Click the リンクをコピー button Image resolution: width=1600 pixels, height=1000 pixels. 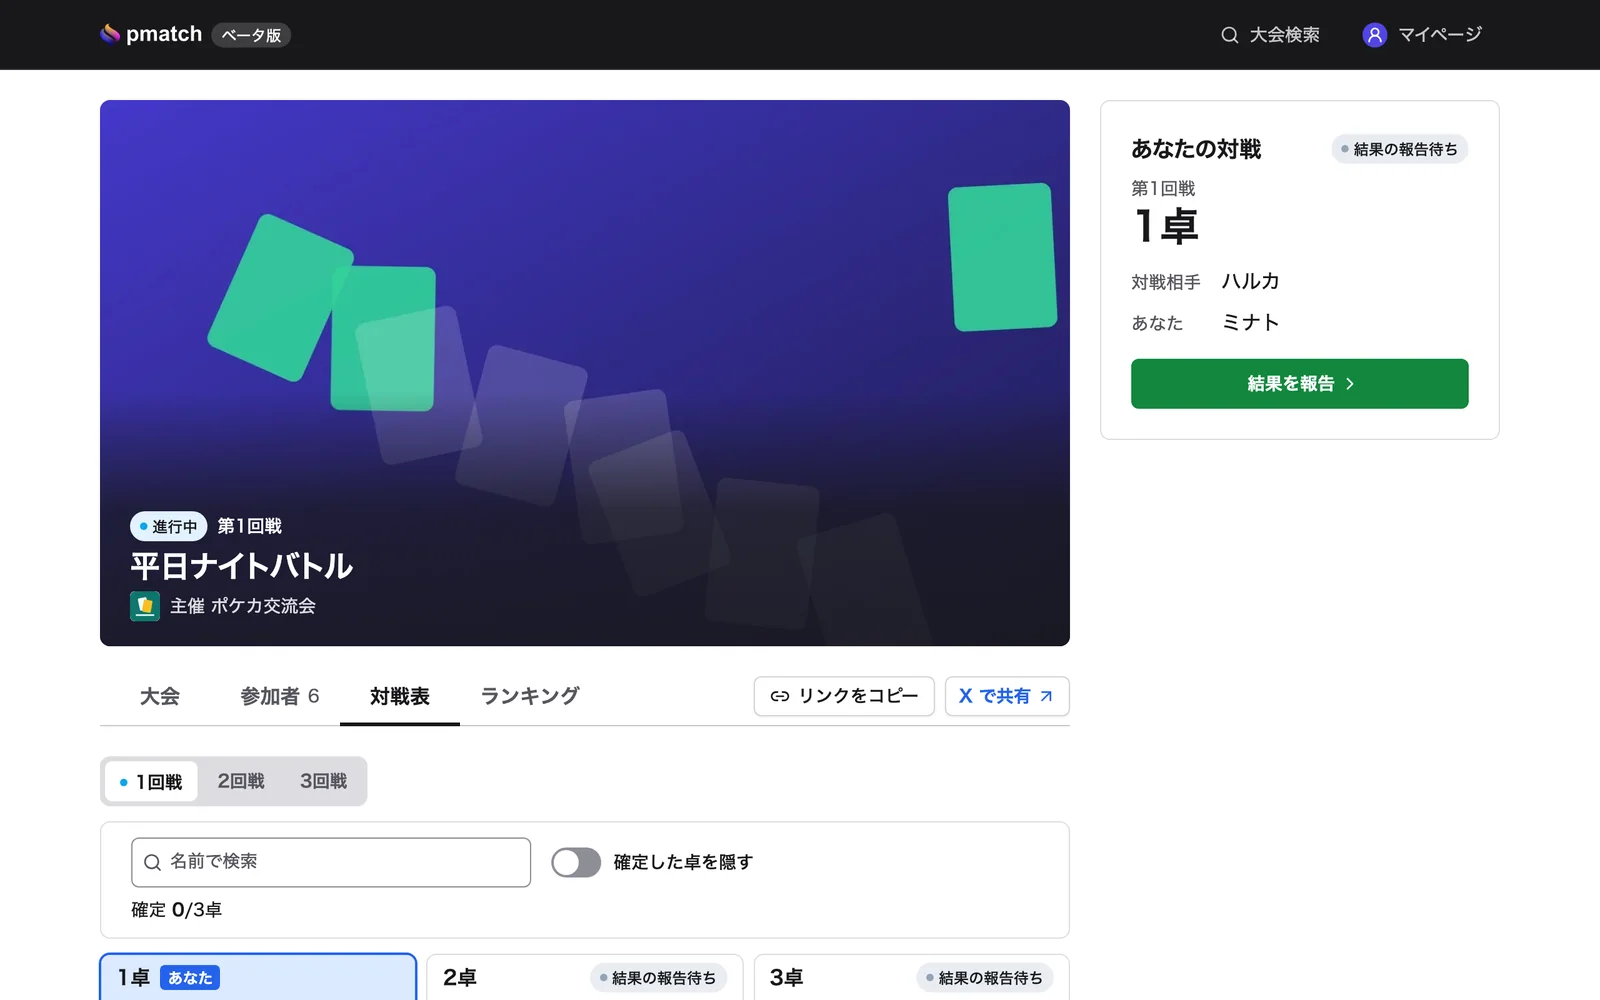(844, 696)
